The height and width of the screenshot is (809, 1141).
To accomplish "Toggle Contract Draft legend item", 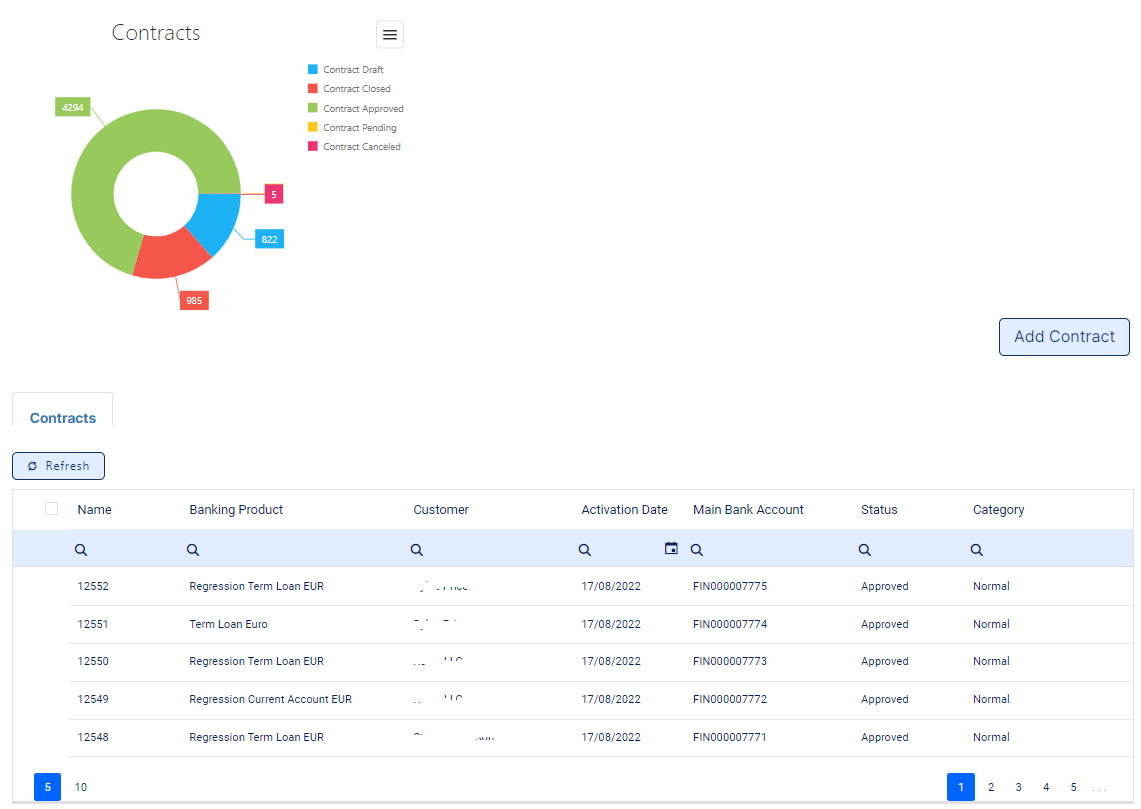I will 353,70.
